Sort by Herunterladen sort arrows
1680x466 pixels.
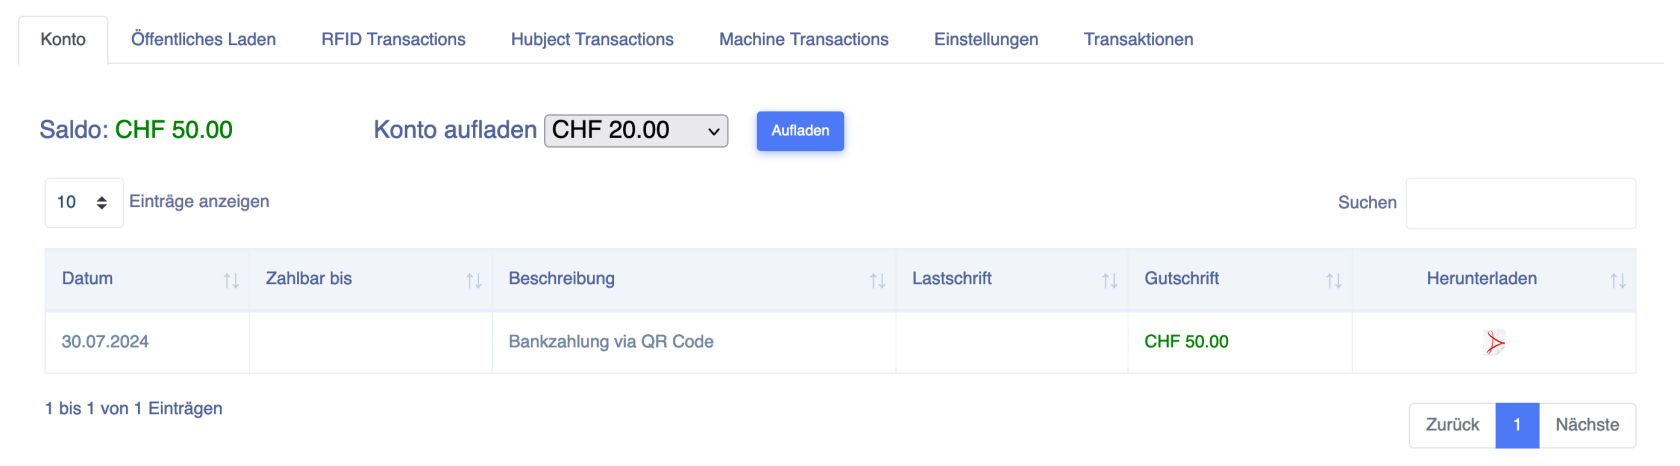coord(1617,281)
